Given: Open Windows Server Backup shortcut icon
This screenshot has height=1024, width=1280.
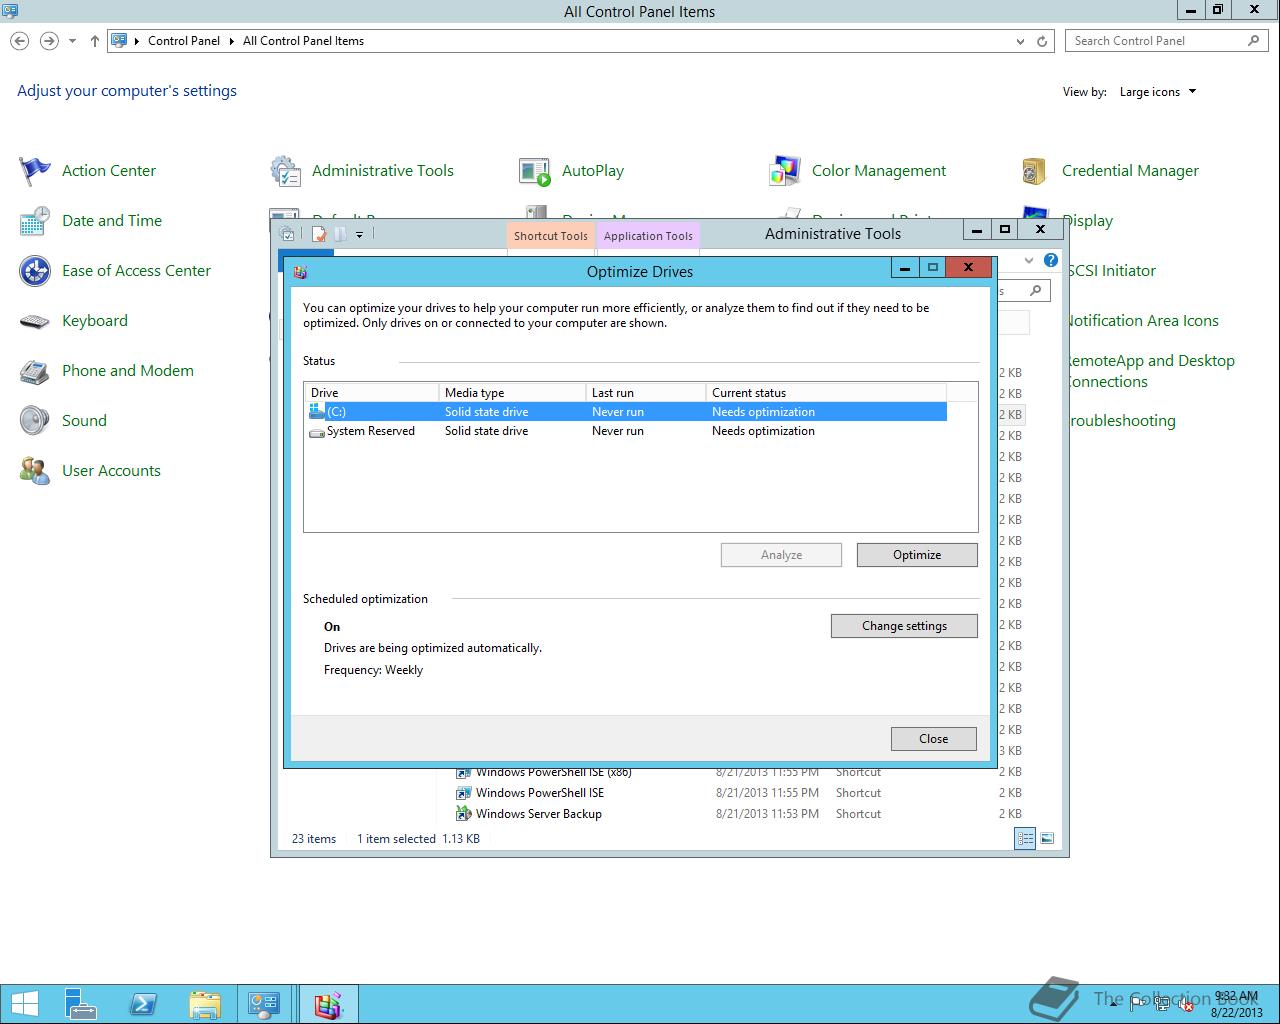Looking at the screenshot, I should click(463, 814).
